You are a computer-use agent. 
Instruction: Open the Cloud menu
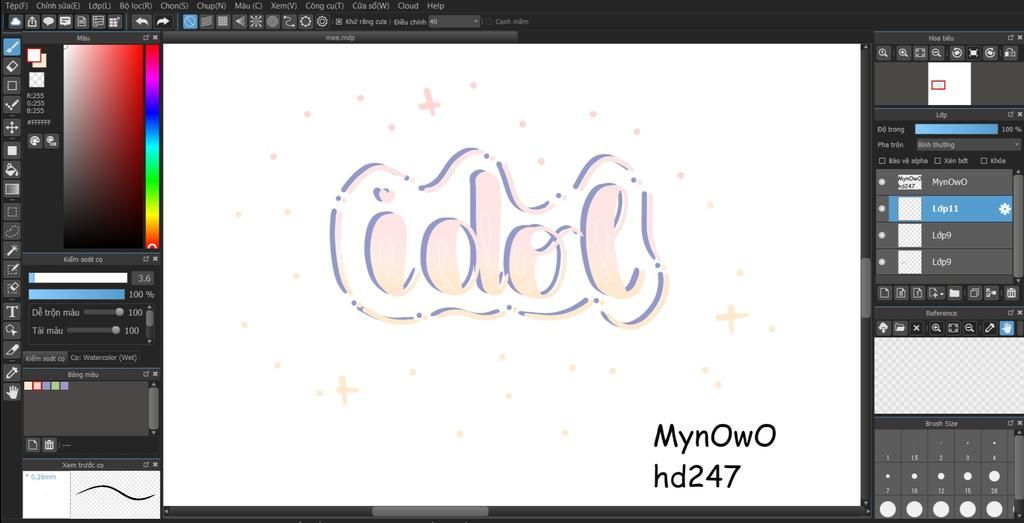click(408, 6)
